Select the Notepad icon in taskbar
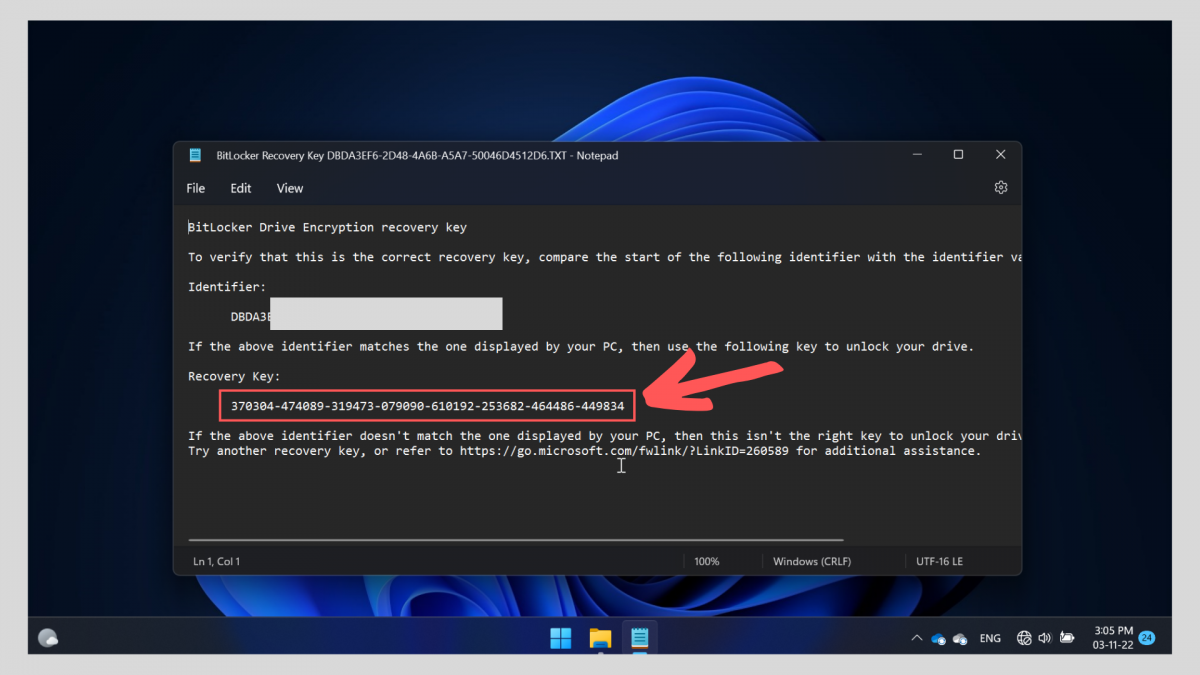 (639, 637)
